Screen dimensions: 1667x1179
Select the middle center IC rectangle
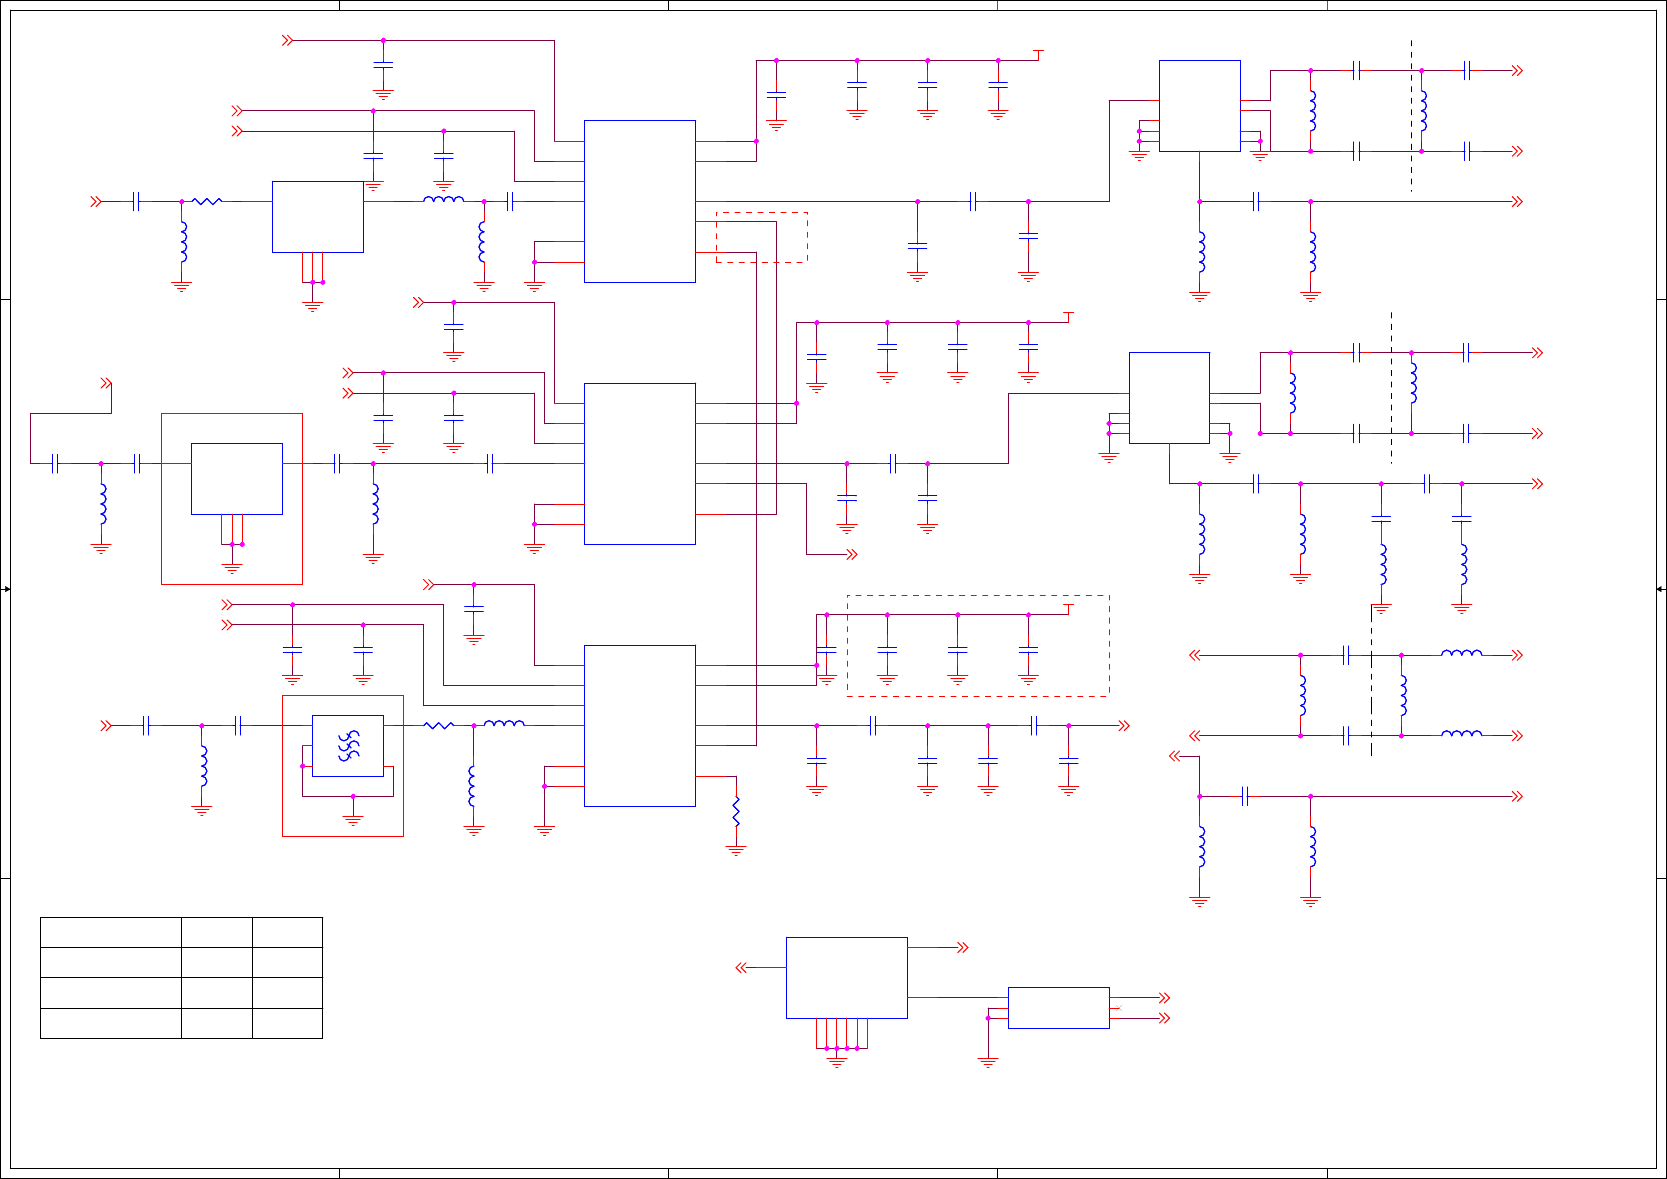pyautogui.click(x=640, y=464)
